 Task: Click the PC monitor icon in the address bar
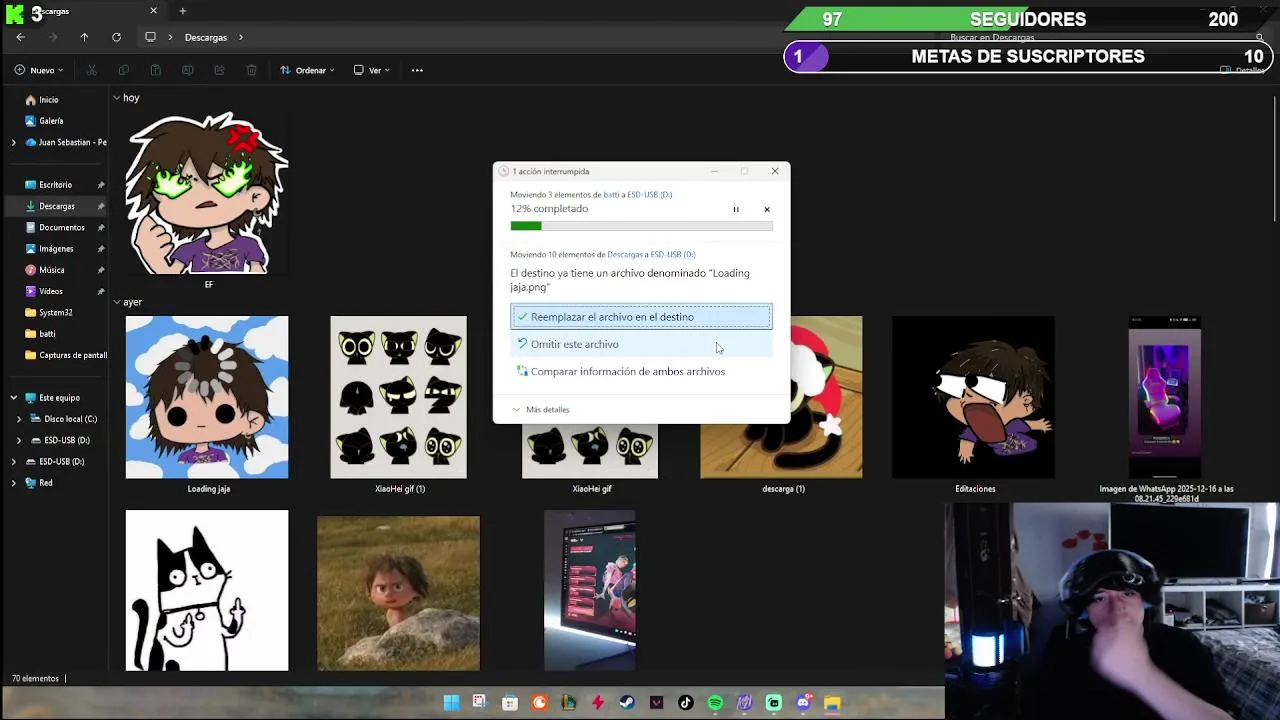[x=150, y=37]
